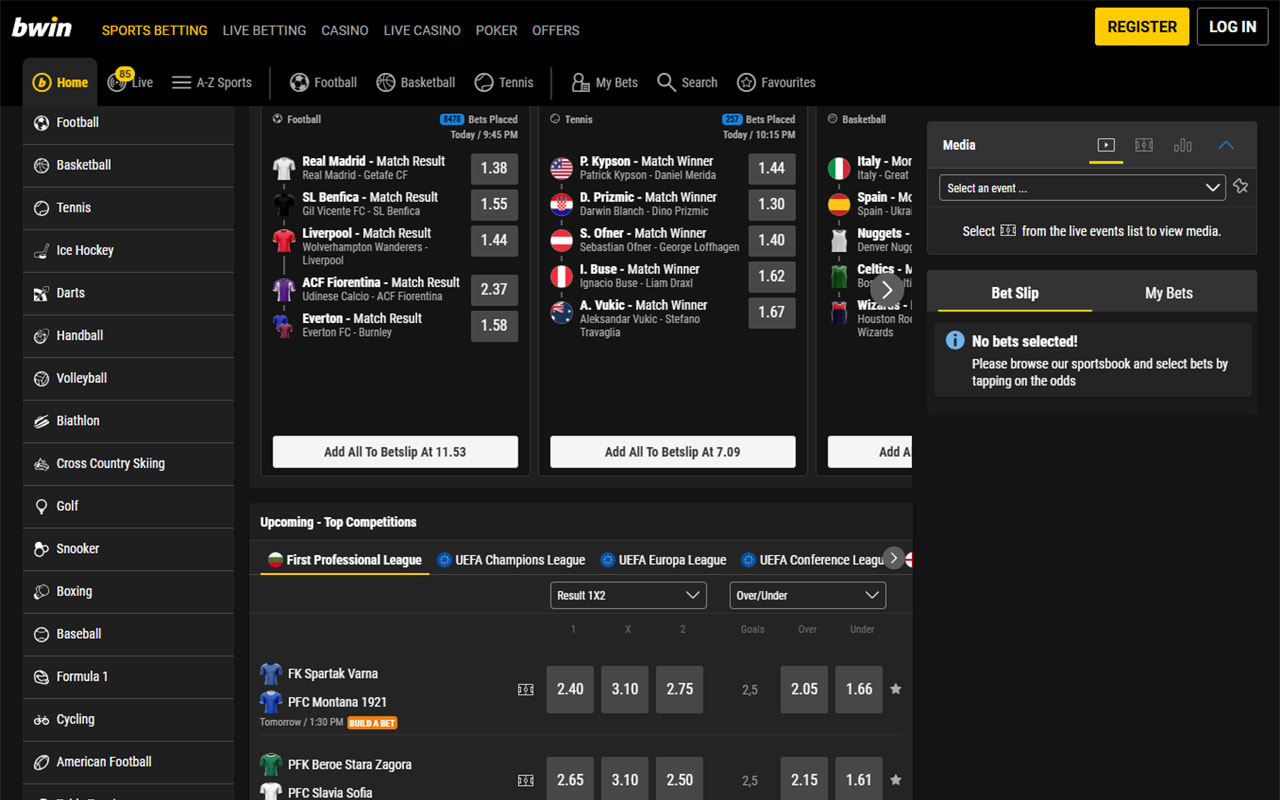Open Favourites star in navigation
1280x800 pixels.
pyautogui.click(x=746, y=83)
